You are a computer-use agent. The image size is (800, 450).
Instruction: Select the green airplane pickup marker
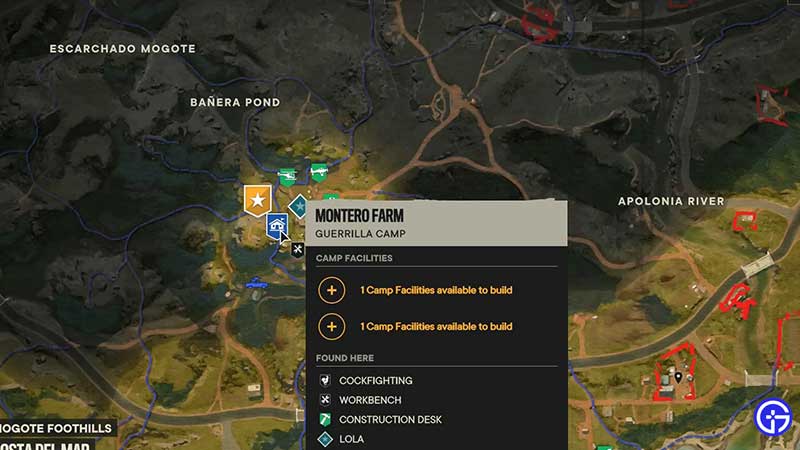pos(319,172)
